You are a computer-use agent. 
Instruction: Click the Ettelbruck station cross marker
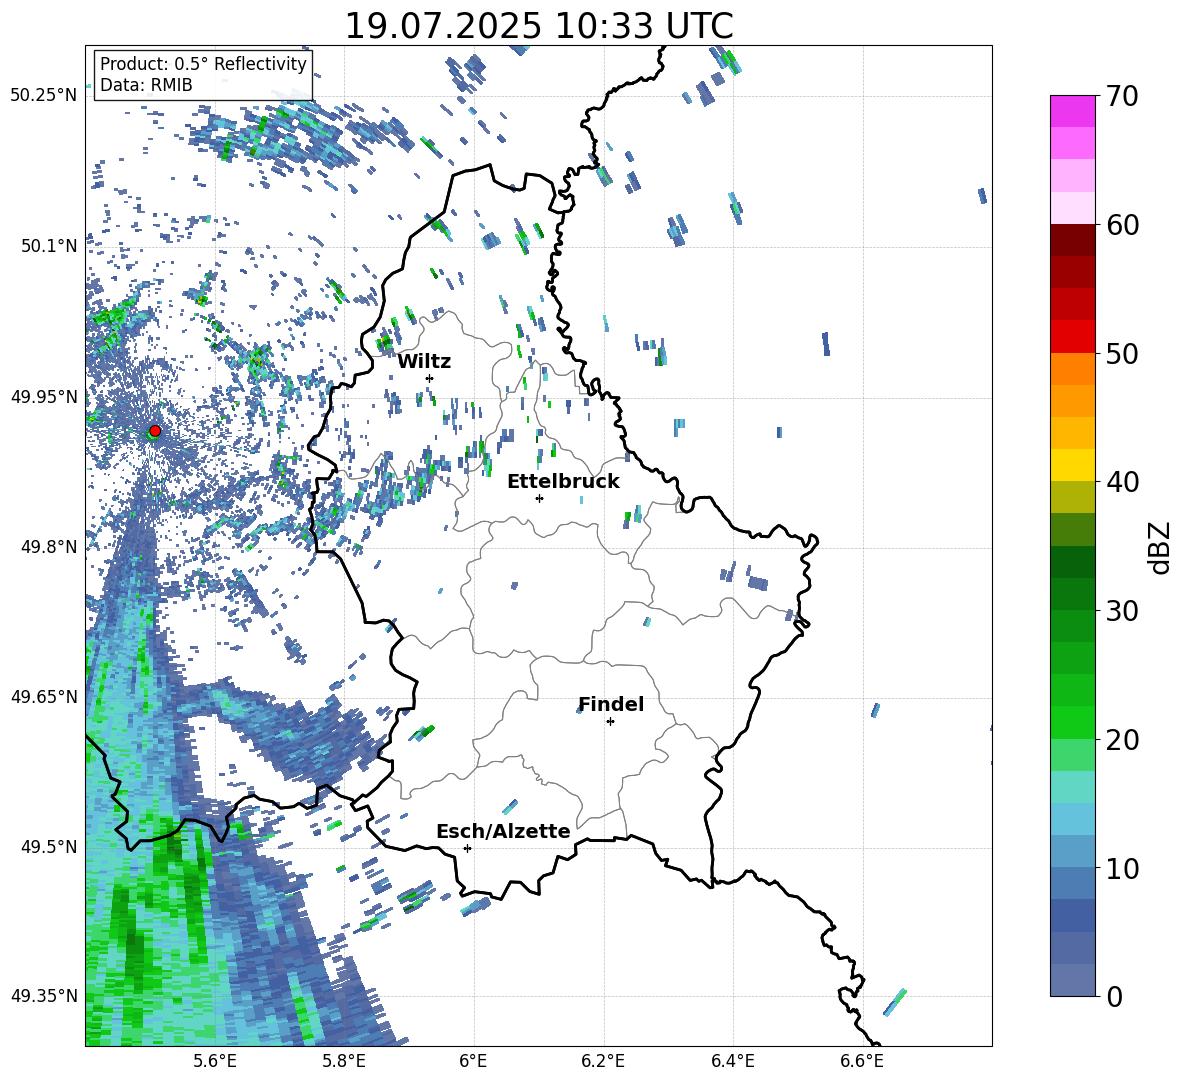[x=539, y=498]
